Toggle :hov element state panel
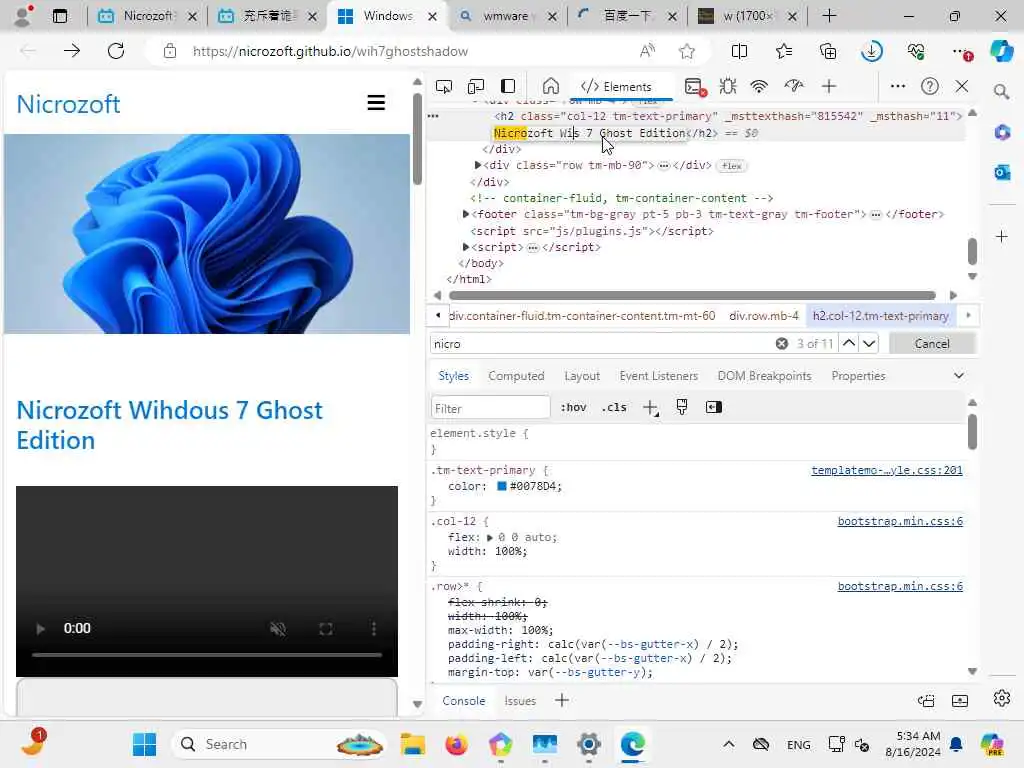The width and height of the screenshot is (1024, 768). coord(573,408)
